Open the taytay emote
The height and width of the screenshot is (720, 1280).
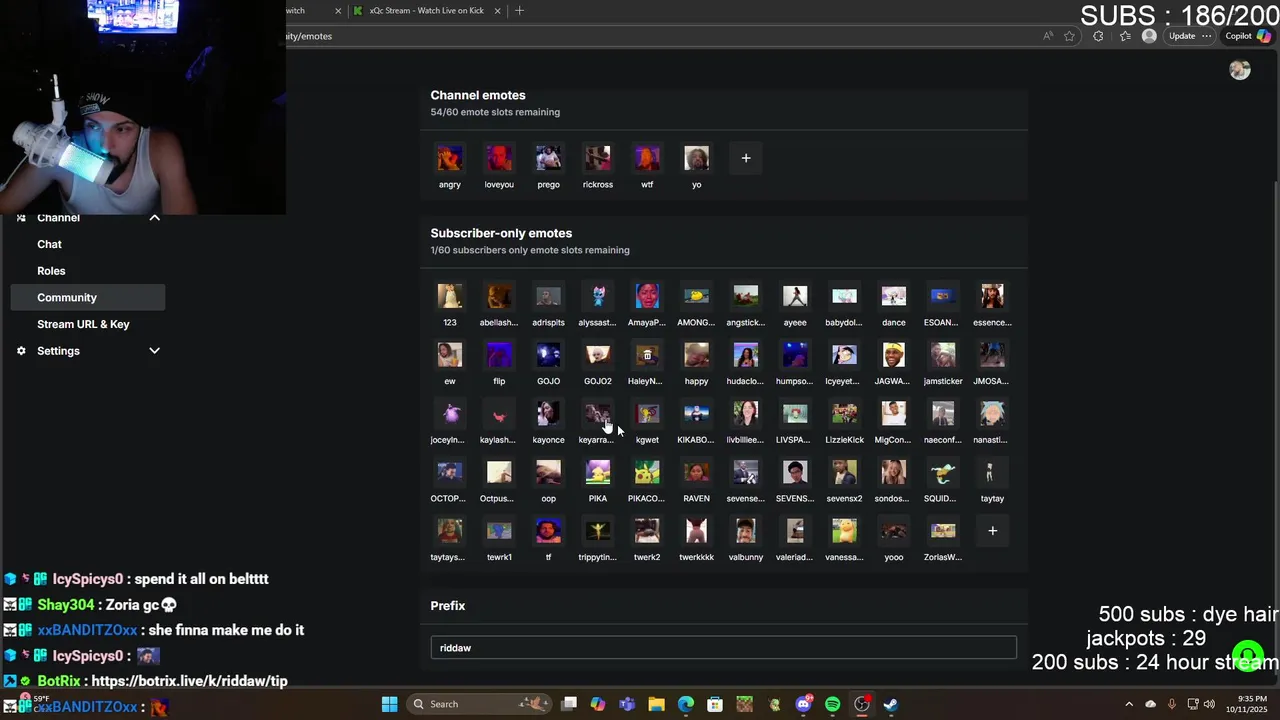click(x=992, y=472)
